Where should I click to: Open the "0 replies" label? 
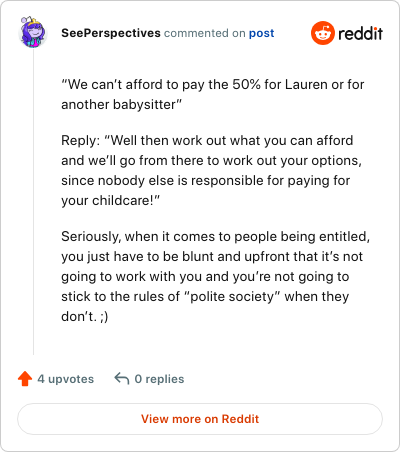tap(159, 379)
